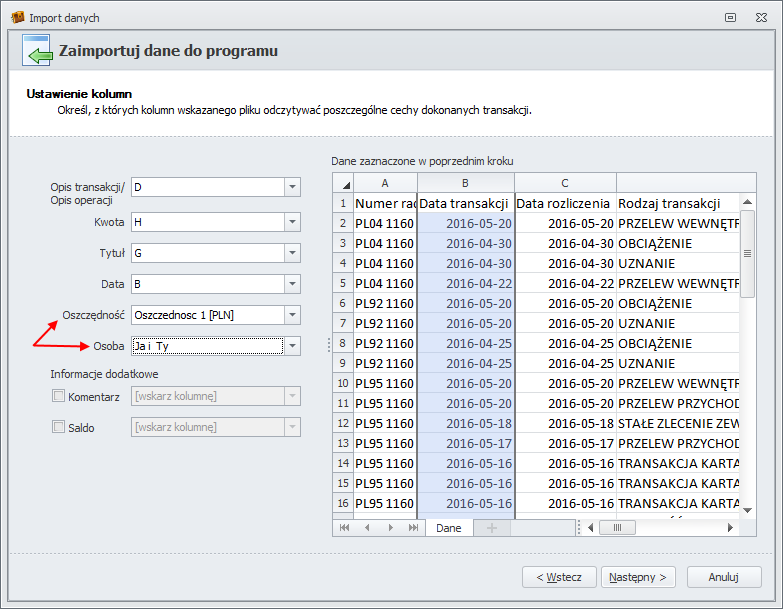The height and width of the screenshot is (609, 783).
Task: Expand the Oszczędność dropdown list
Action: tap(291, 315)
